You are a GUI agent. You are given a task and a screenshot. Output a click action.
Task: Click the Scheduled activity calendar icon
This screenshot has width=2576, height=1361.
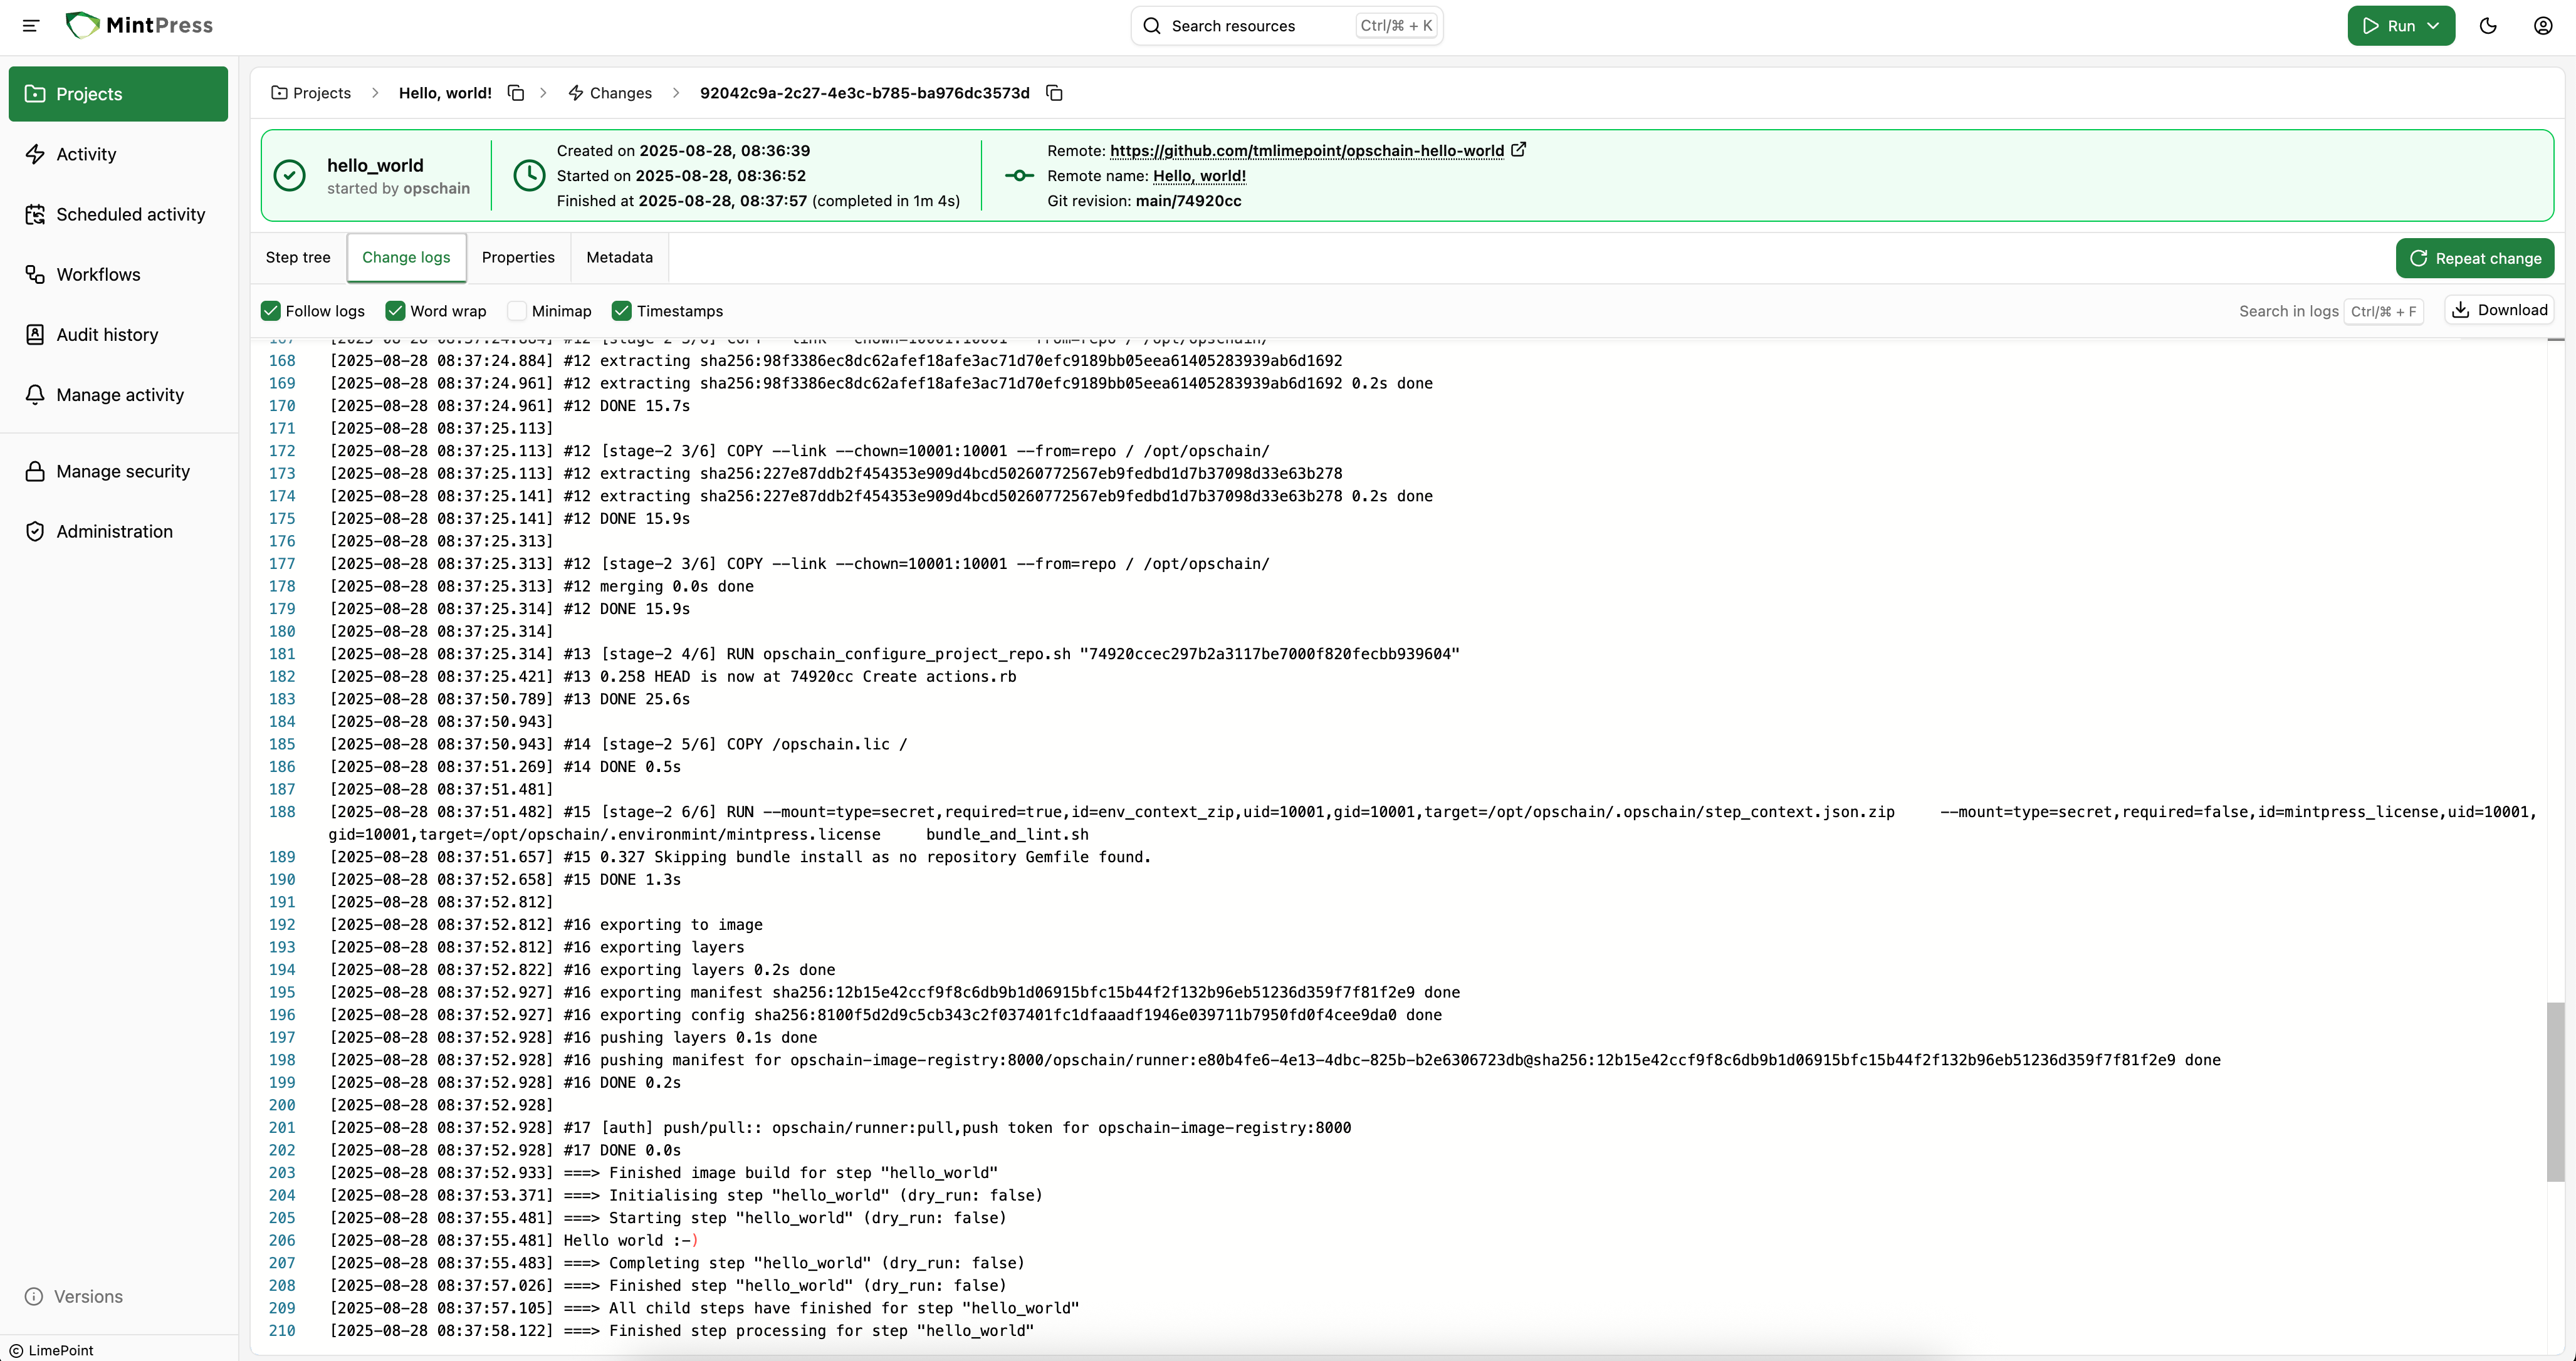35,214
